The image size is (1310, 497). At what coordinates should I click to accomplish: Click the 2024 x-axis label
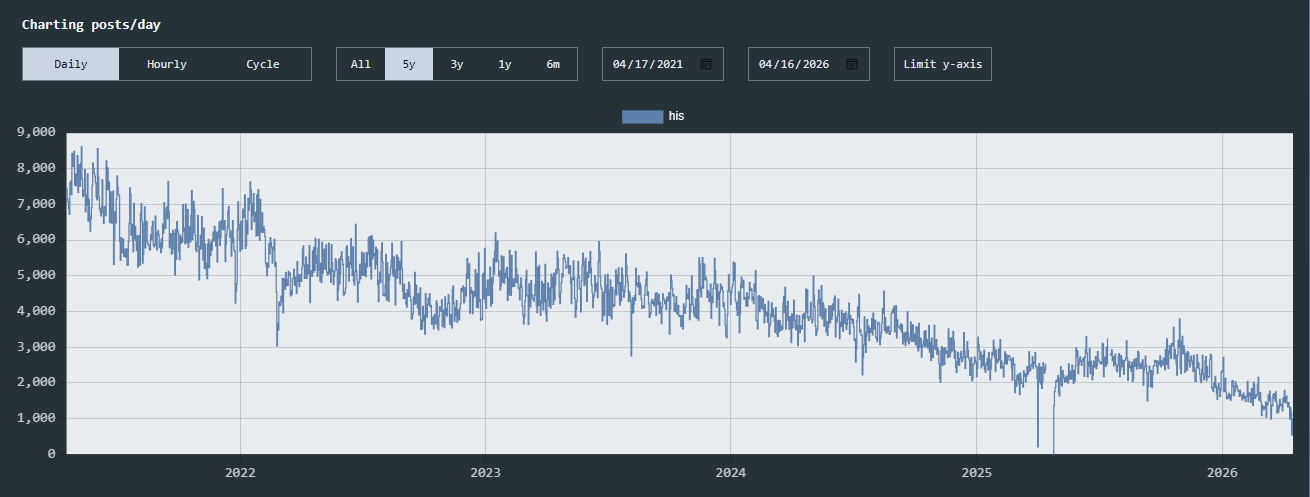coord(730,472)
